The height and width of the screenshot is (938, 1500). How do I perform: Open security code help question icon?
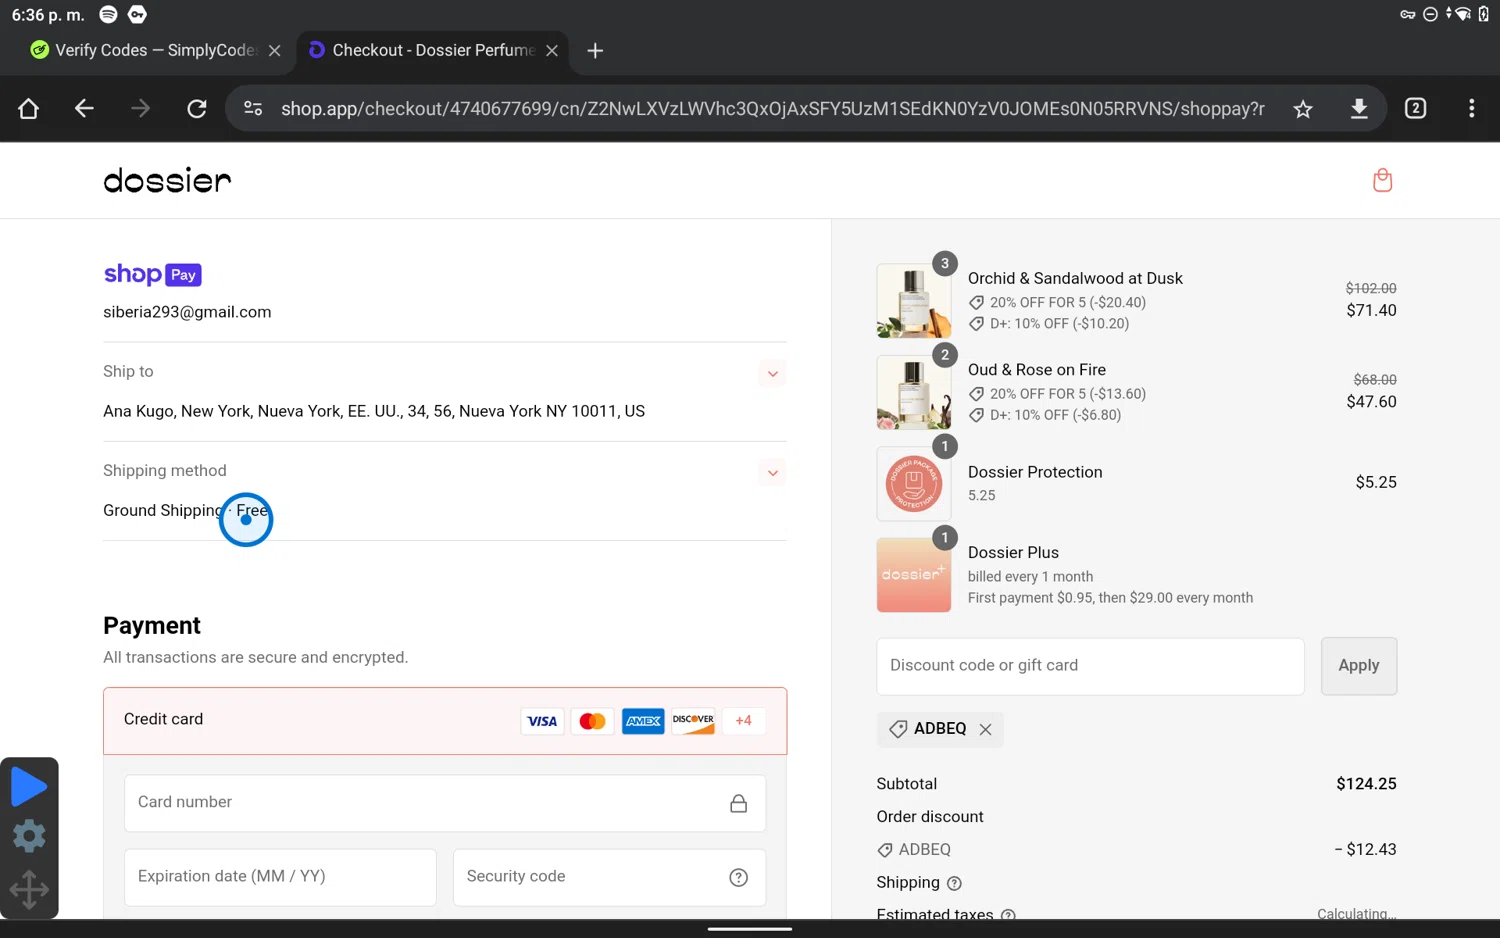(x=738, y=877)
